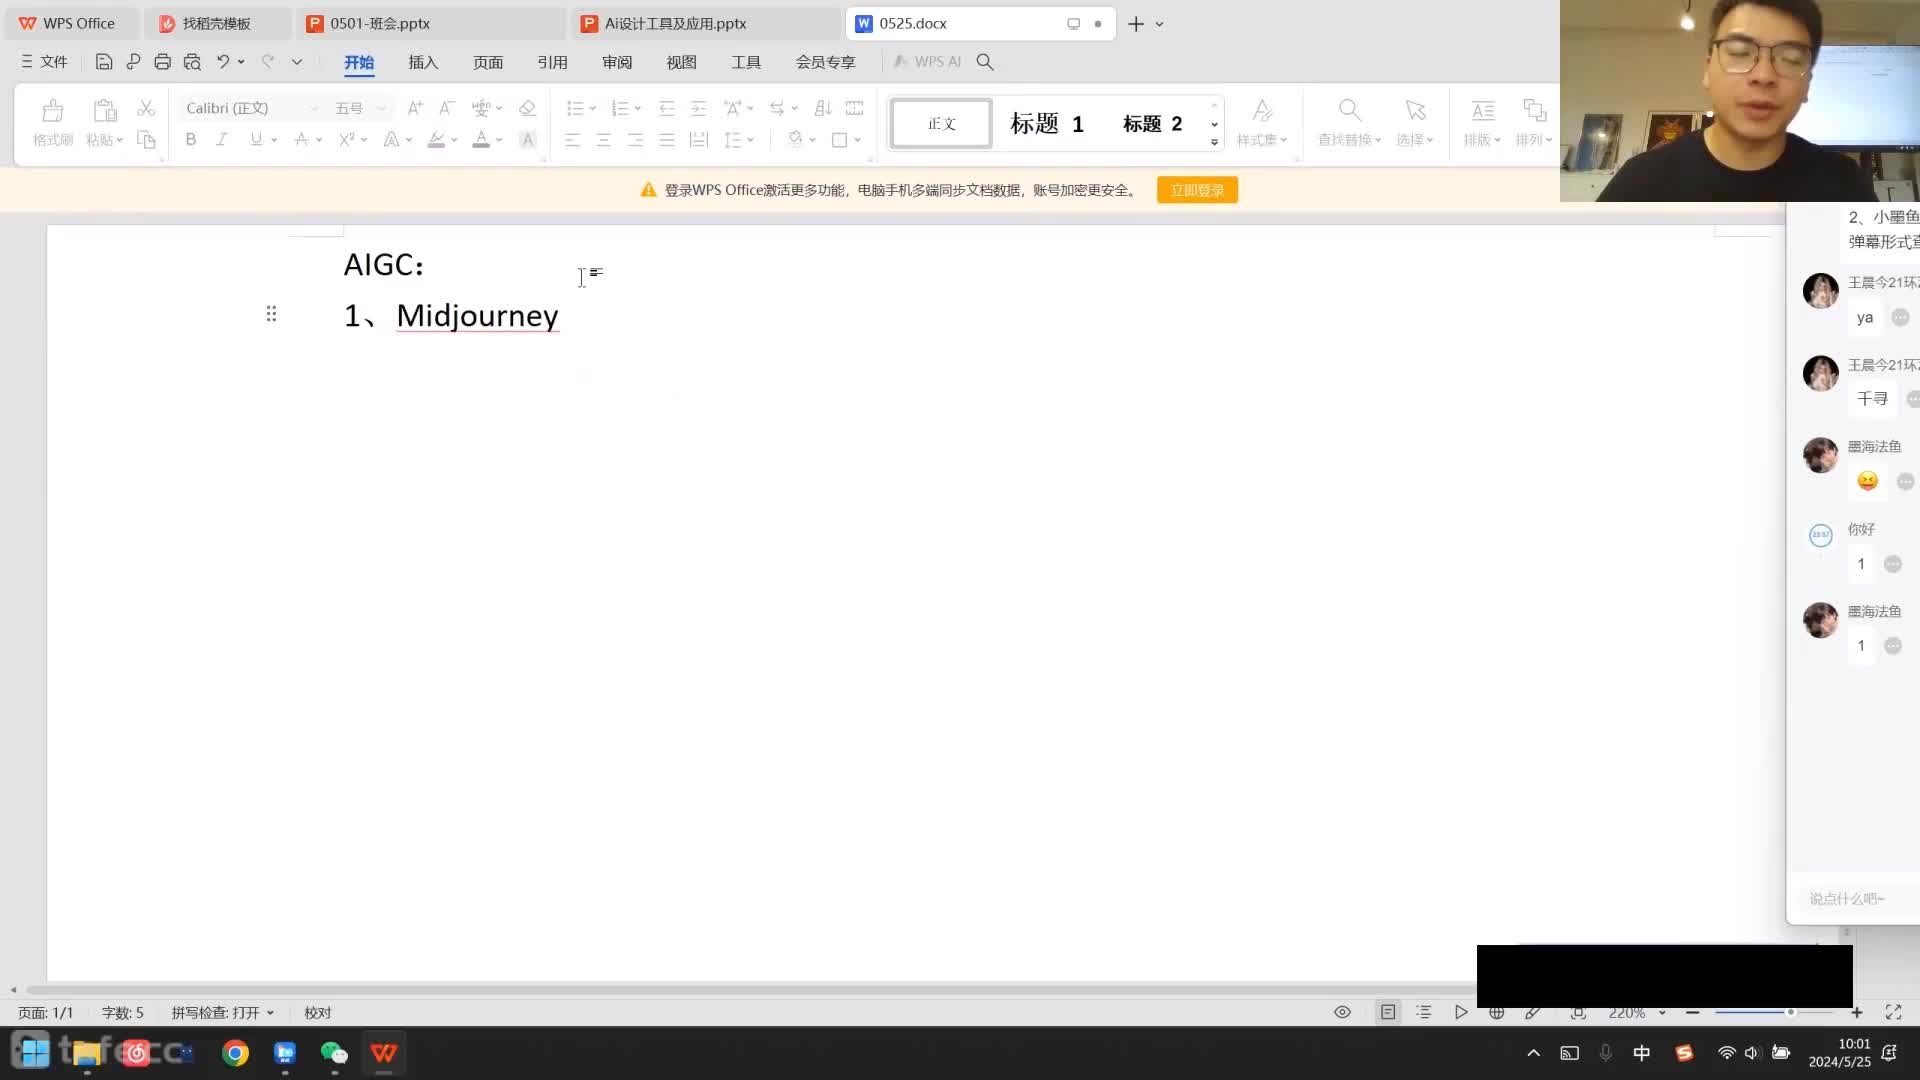Open the zoom percentage 220% dropdown

coord(1662,1013)
